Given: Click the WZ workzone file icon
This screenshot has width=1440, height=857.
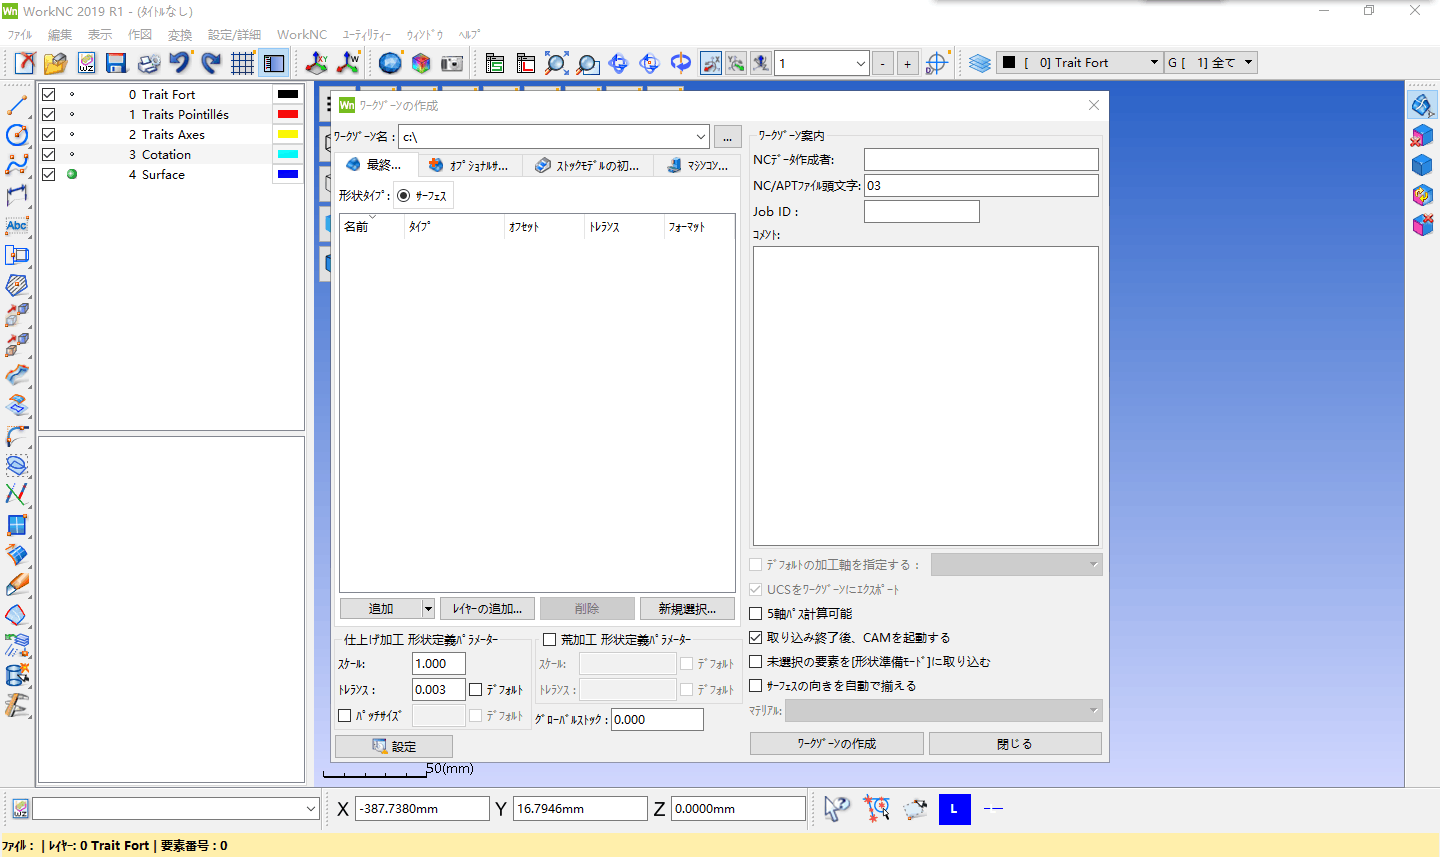Looking at the screenshot, I should [86, 63].
